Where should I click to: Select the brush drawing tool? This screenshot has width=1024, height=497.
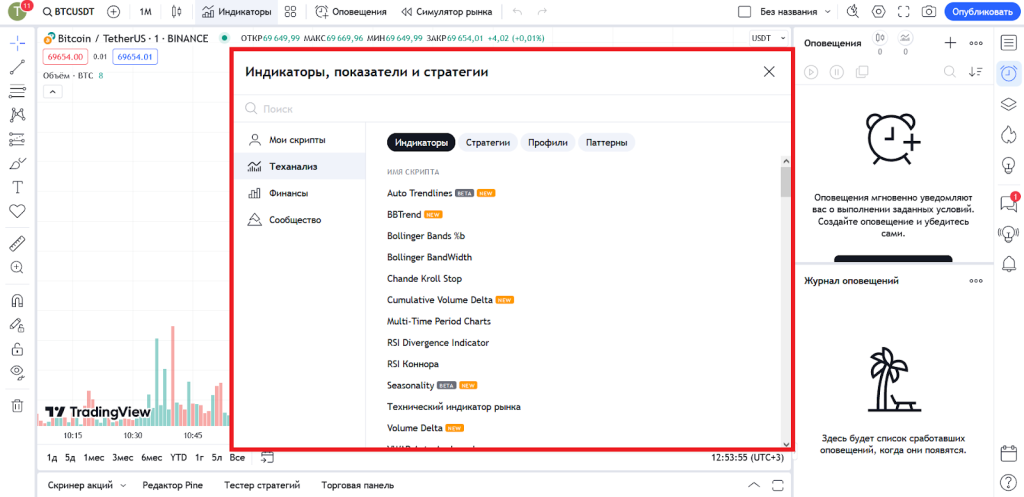point(18,163)
